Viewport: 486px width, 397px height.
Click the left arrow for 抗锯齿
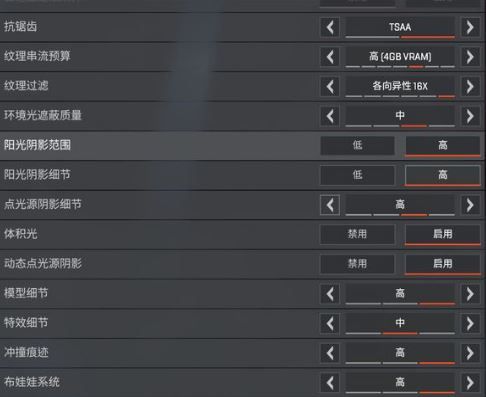[x=330, y=27]
